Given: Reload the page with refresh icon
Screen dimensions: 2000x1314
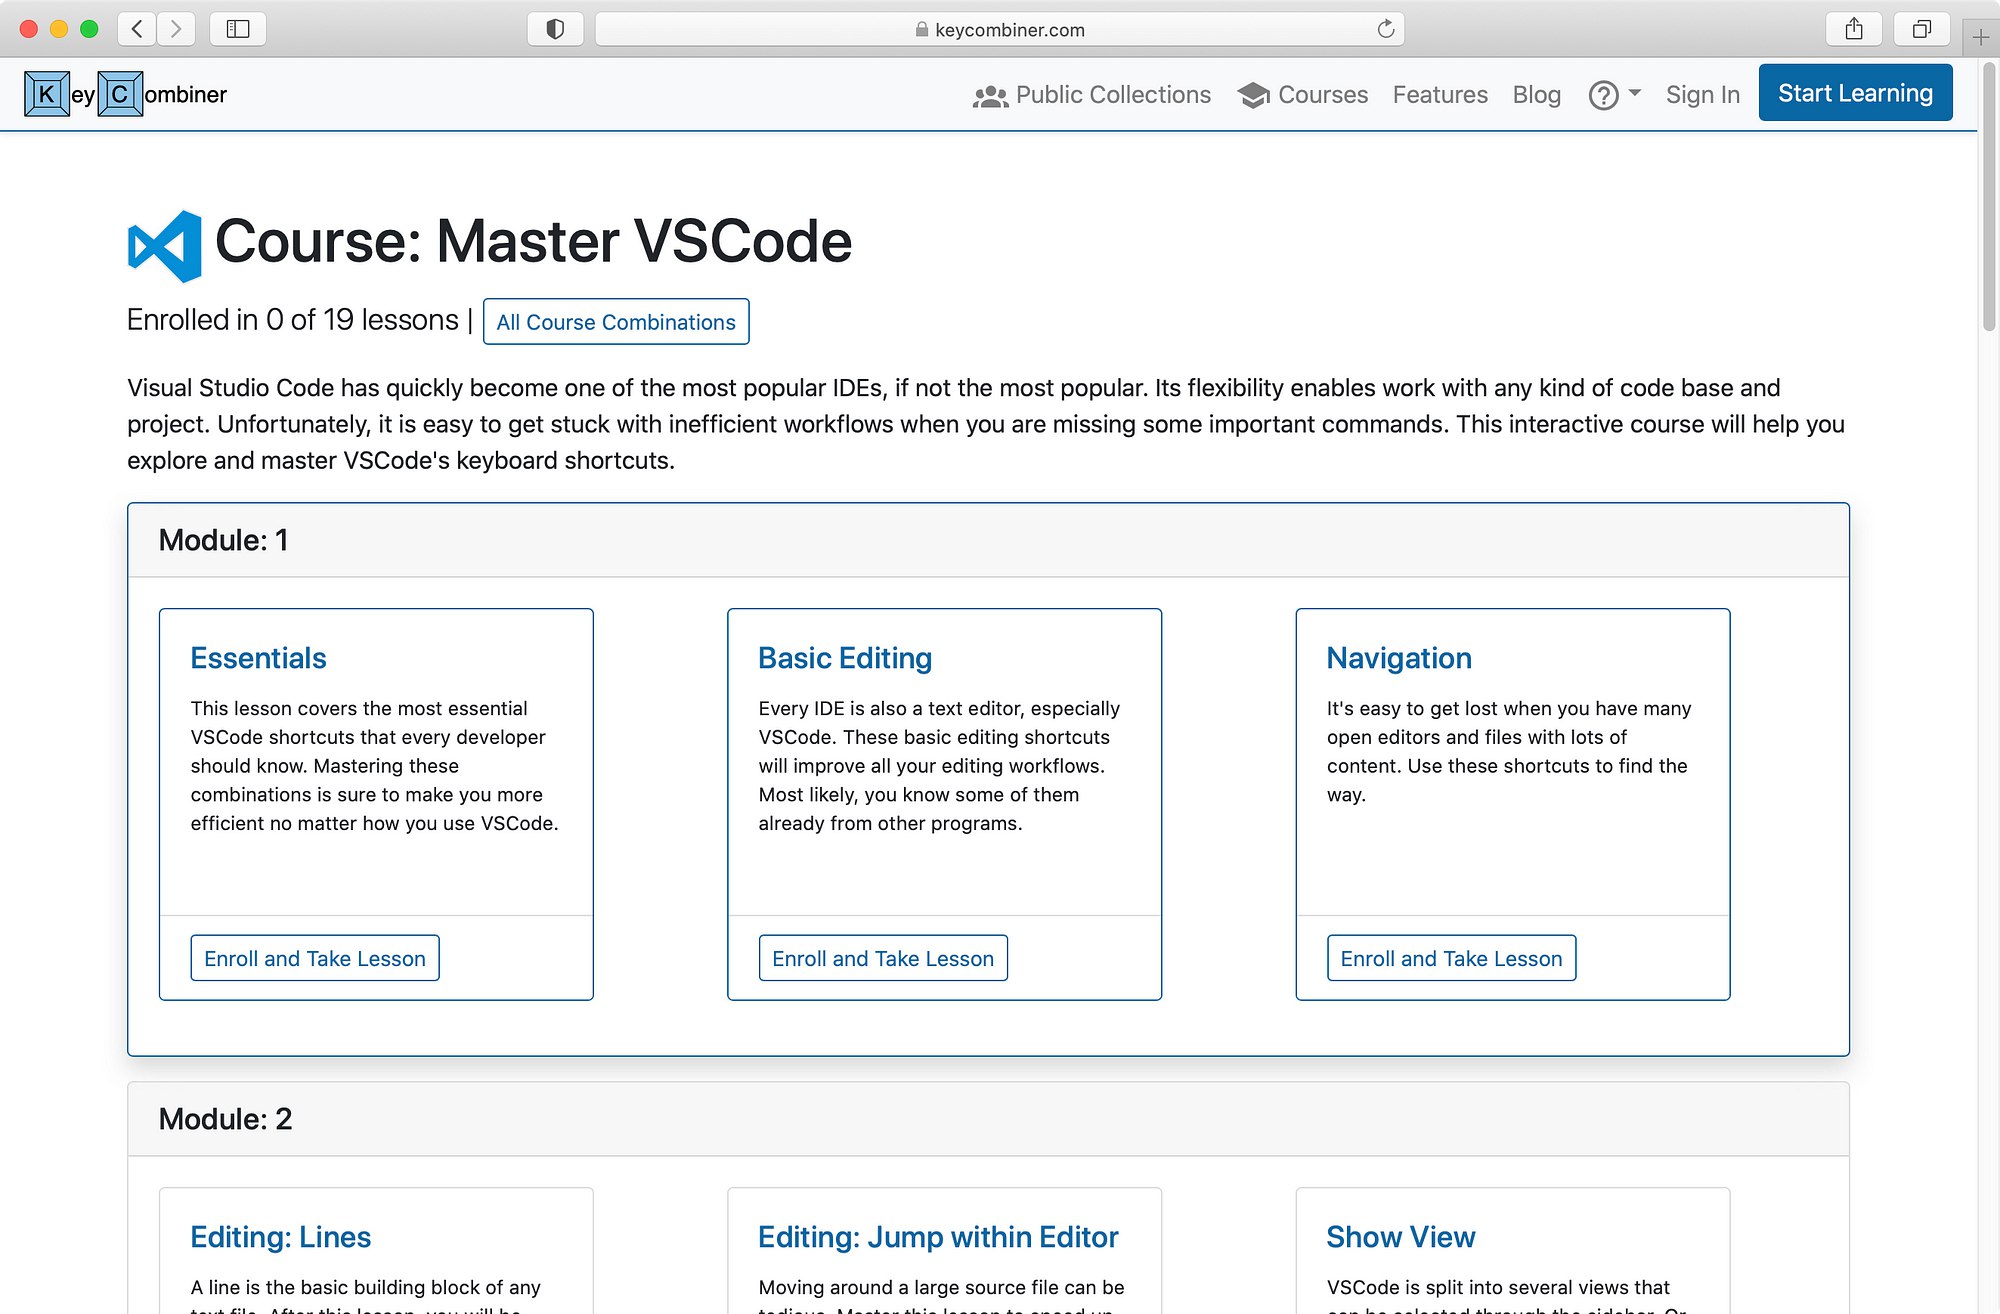Looking at the screenshot, I should coord(1385,29).
